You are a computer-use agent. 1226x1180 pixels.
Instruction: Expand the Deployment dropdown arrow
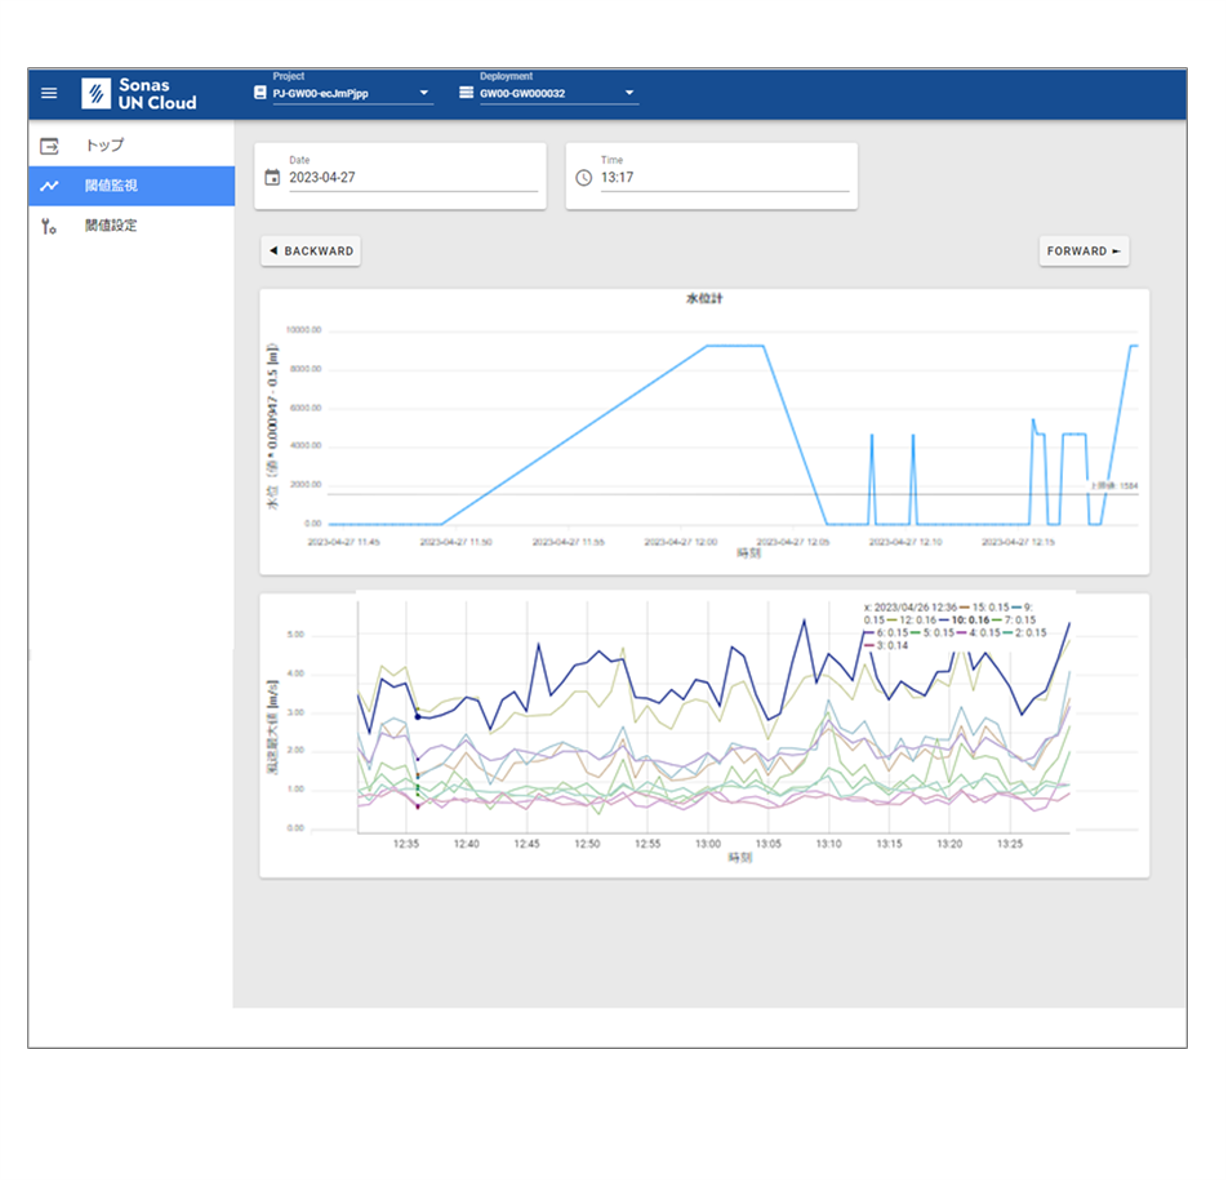629,93
